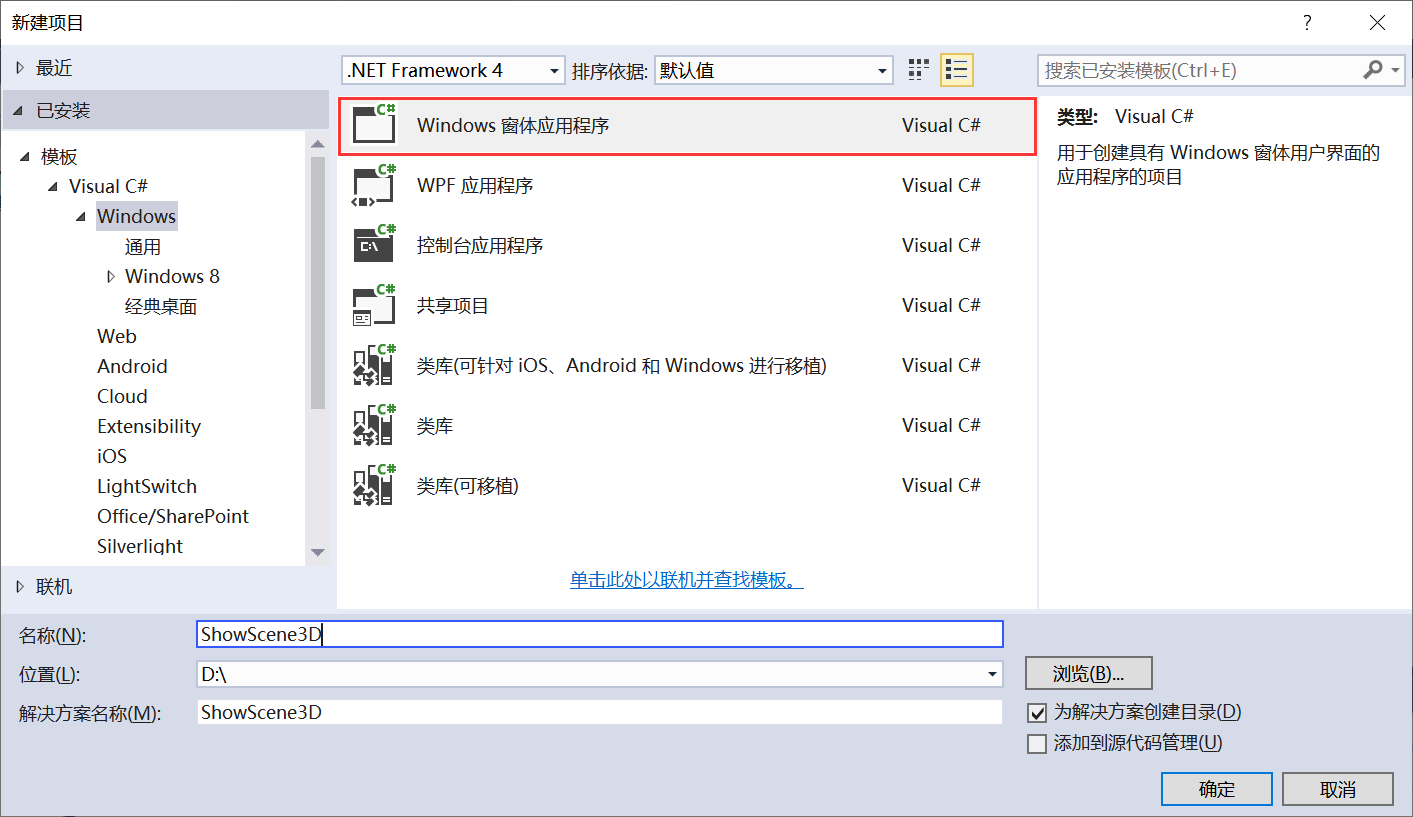This screenshot has width=1413, height=817.
Task: Select the 类库(可移植) template name
Action: (x=468, y=485)
